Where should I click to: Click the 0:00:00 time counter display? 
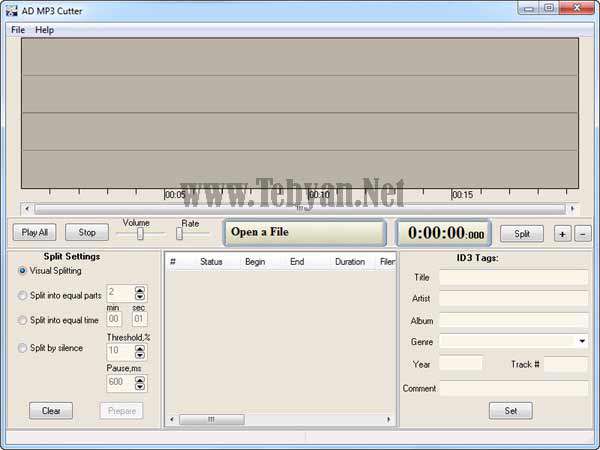pyautogui.click(x=444, y=233)
